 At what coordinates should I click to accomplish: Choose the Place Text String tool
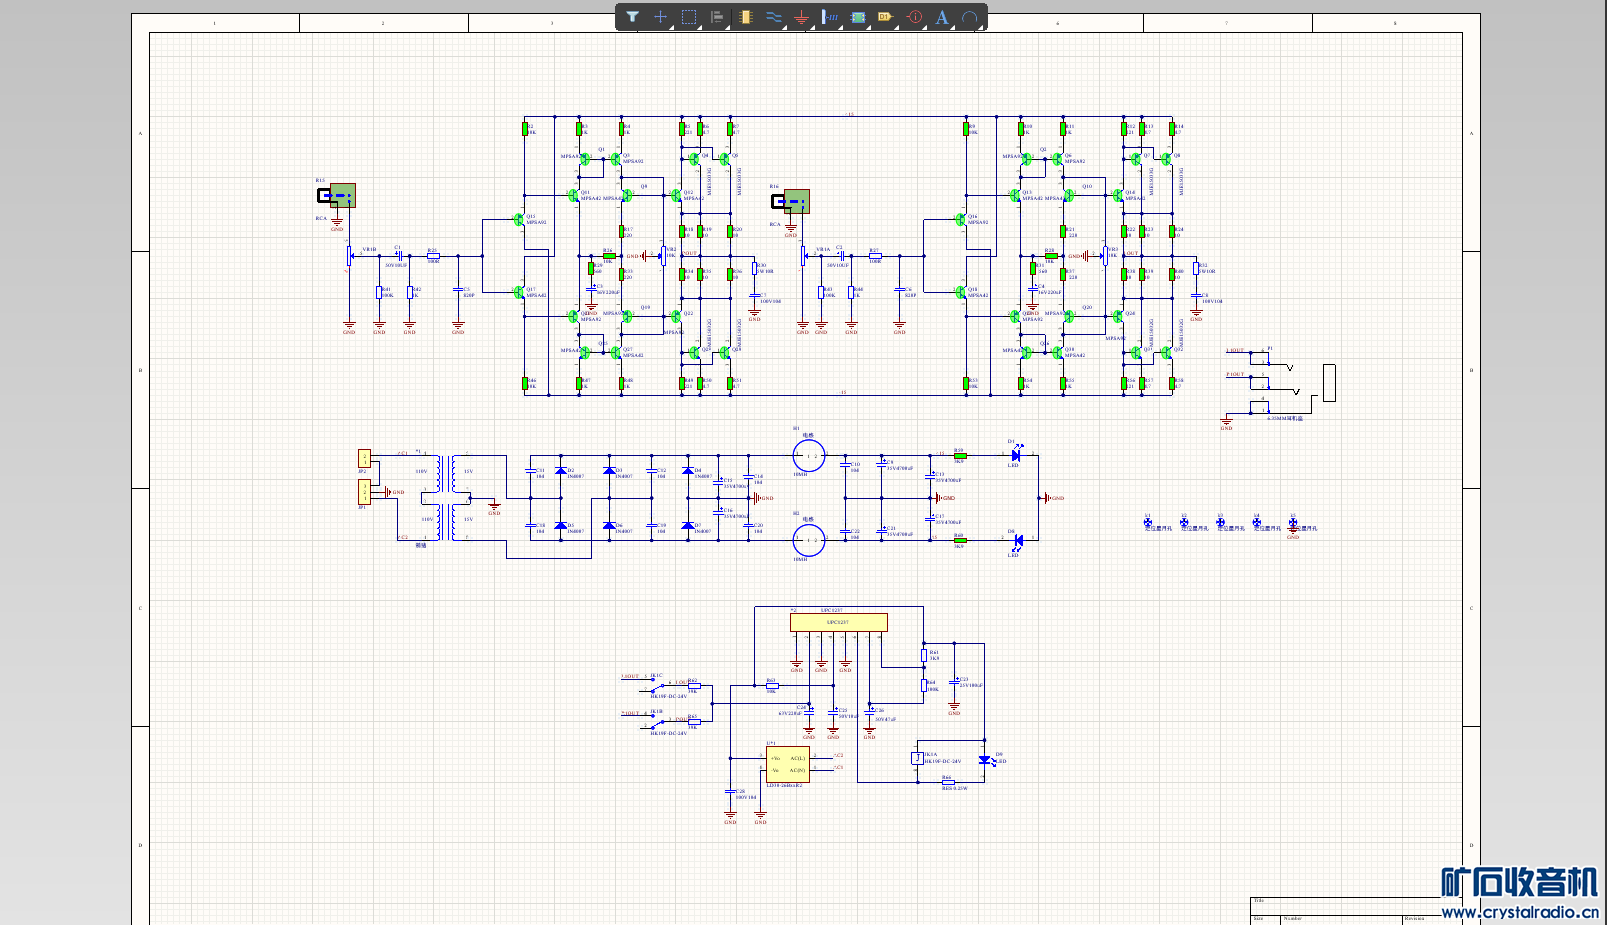(942, 17)
